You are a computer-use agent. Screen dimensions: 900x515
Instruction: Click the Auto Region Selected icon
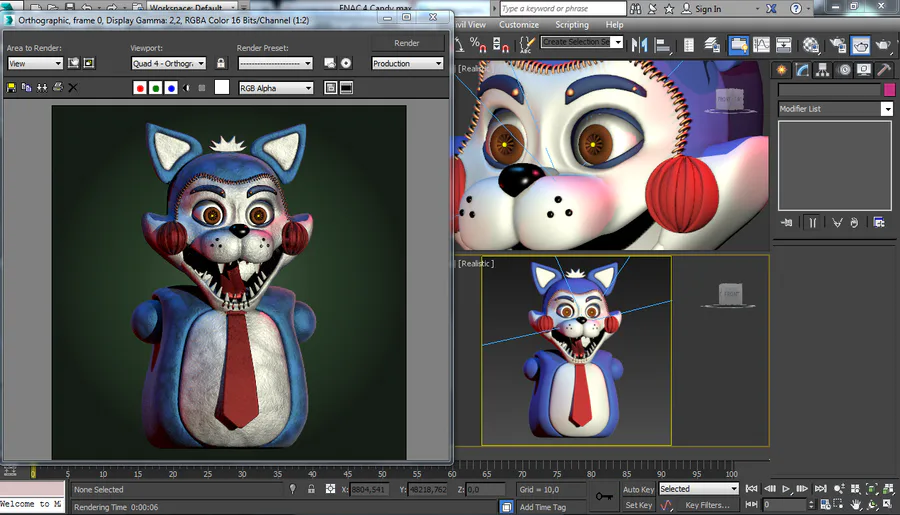(89, 63)
